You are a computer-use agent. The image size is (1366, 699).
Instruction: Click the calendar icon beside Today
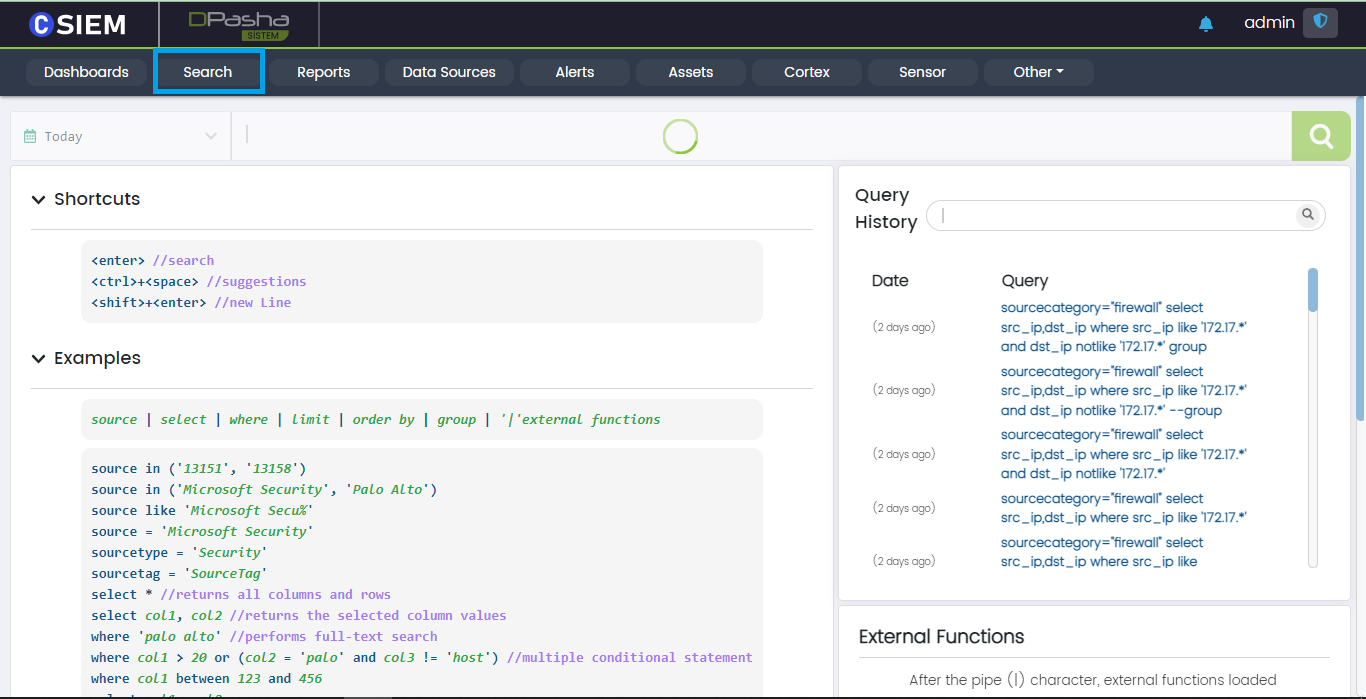[x=30, y=136]
